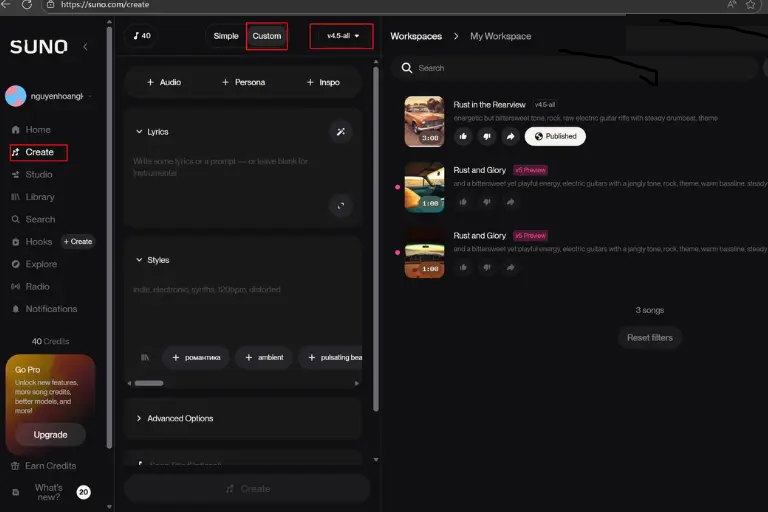Open the Hooks sidebar item
The width and height of the screenshot is (768, 512).
(x=32, y=242)
